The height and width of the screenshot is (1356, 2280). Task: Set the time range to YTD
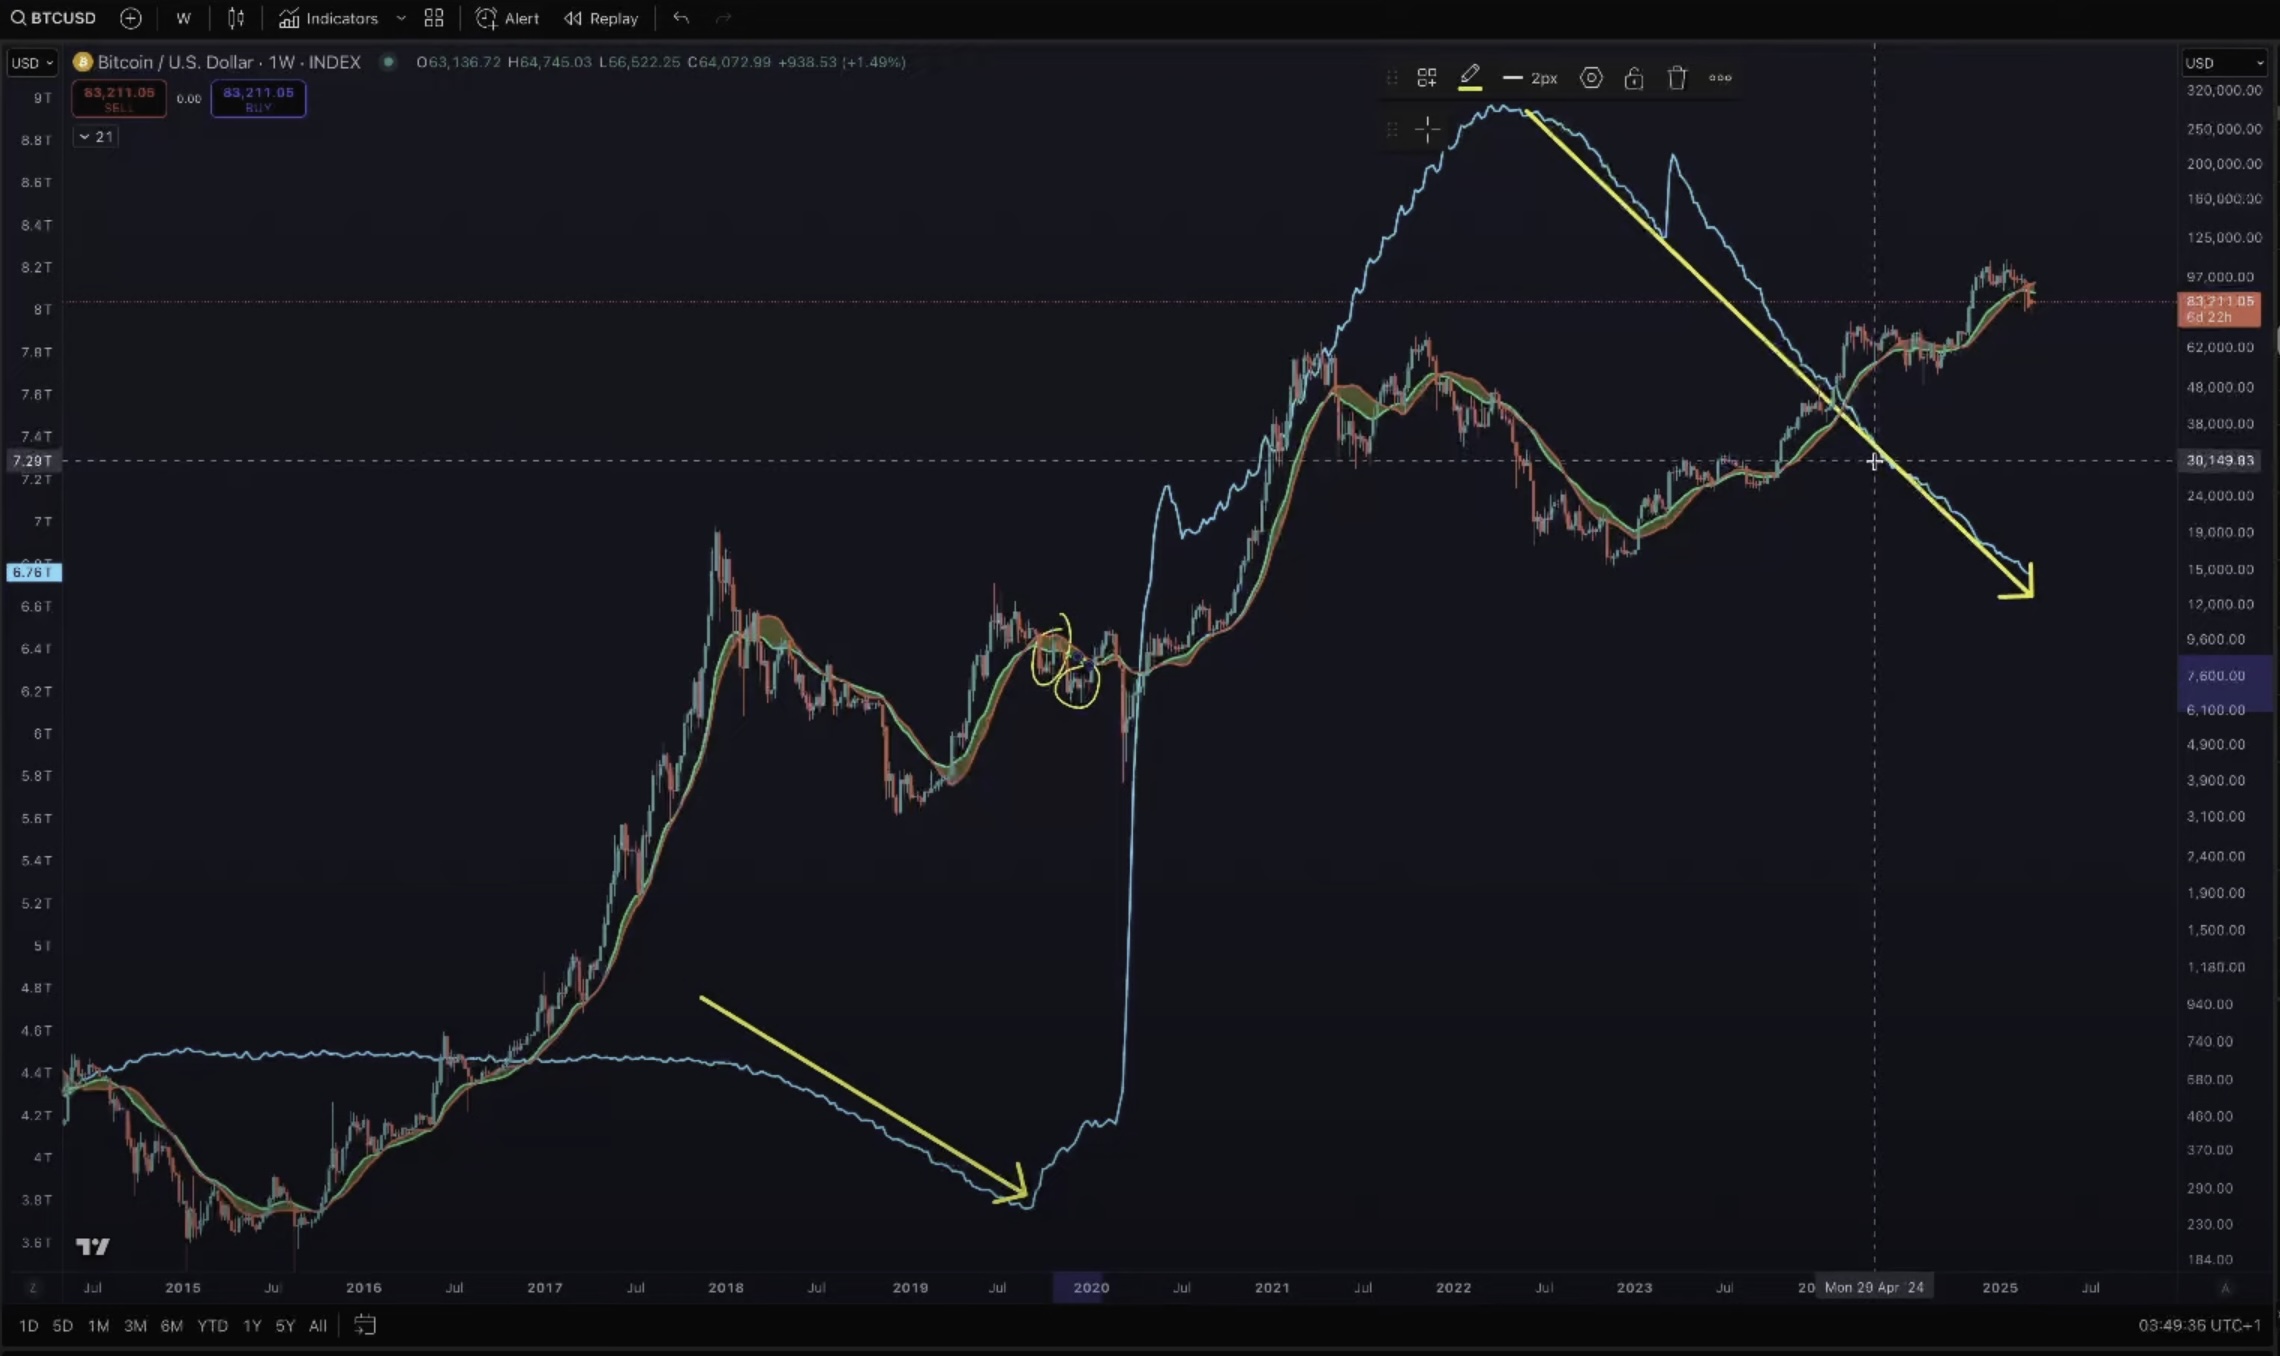point(212,1326)
